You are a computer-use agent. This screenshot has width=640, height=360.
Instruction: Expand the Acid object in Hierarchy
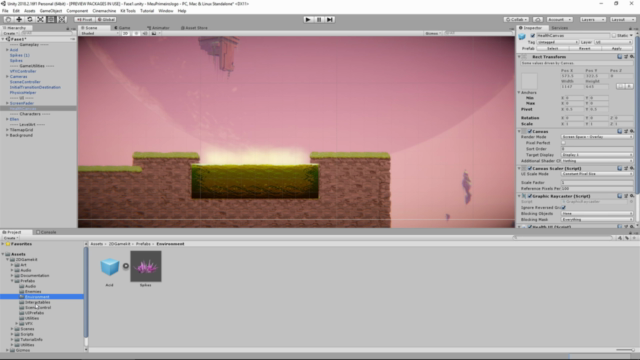pos(7,50)
